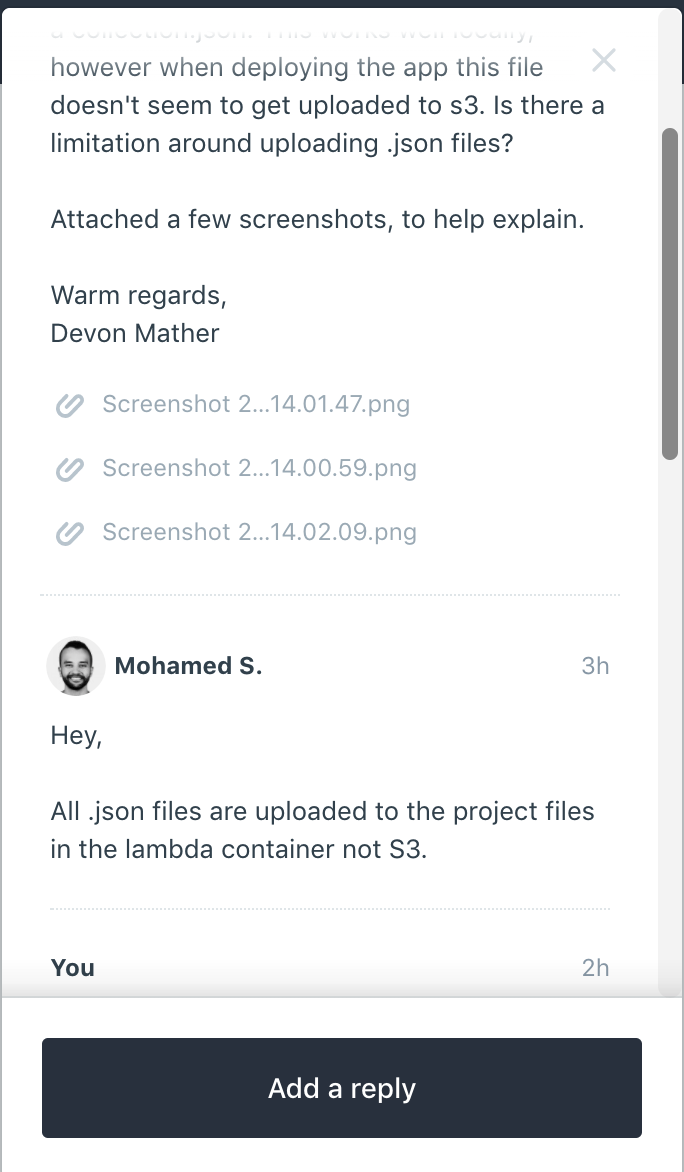The width and height of the screenshot is (684, 1172).
Task: Click the paperclip icon beside the 14.01.47 screenshot
Action: click(x=70, y=405)
